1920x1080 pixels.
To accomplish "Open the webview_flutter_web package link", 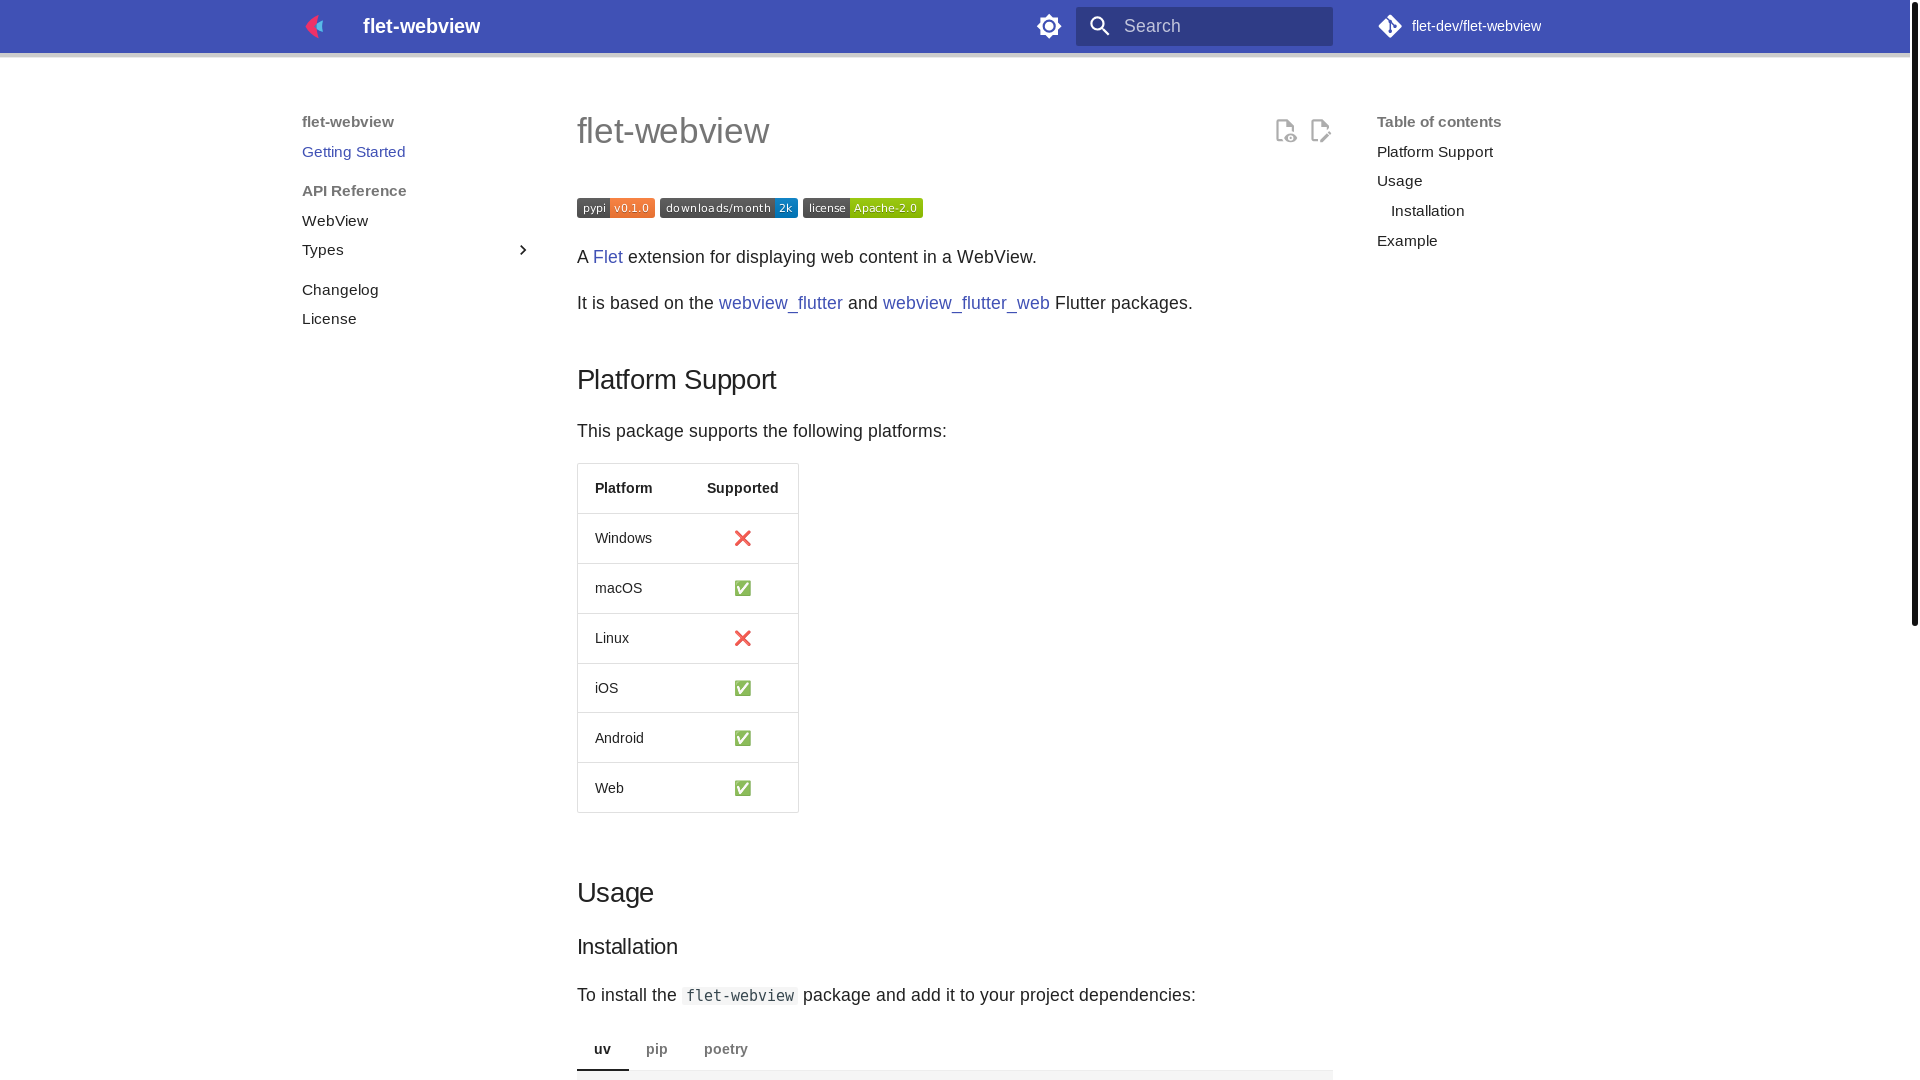I will 966,303.
